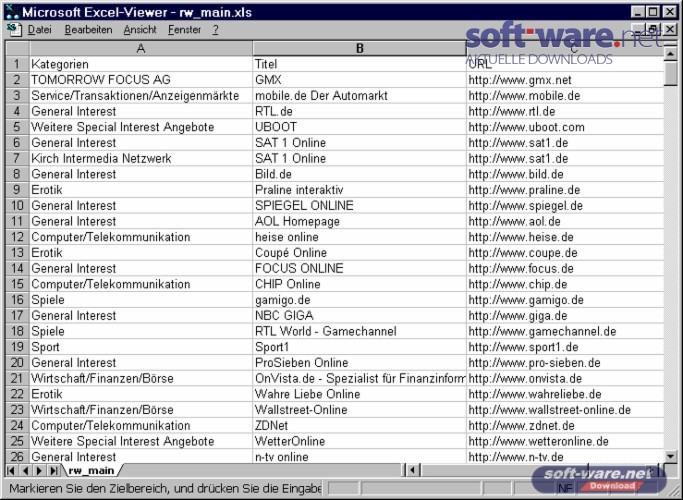Viewport: 683px width, 500px height.
Task: Select the Sport category cell in row 19
Action: (x=141, y=347)
